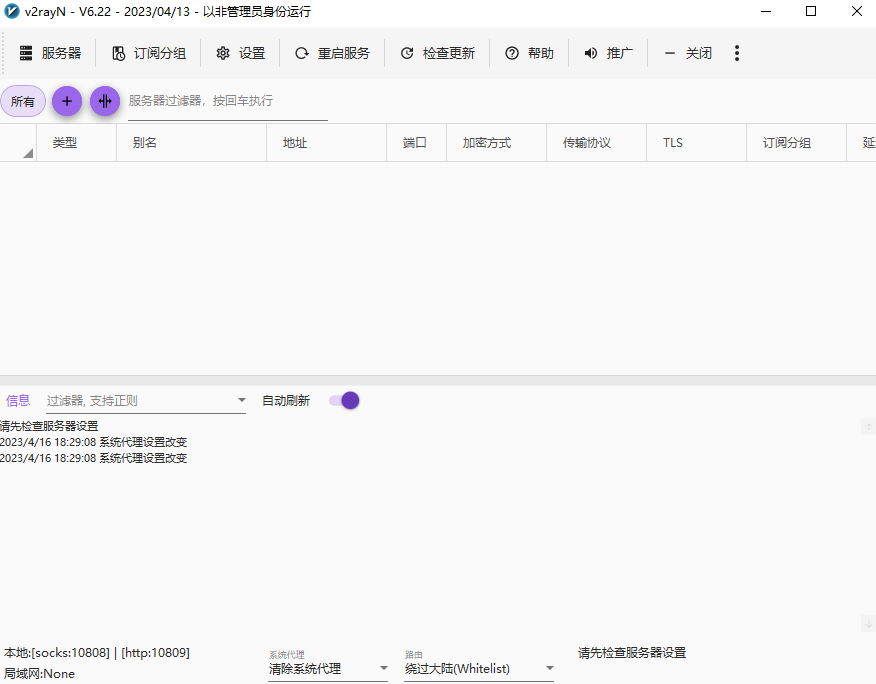Click the 重启服务 restart service icon

pyautogui.click(x=302, y=53)
